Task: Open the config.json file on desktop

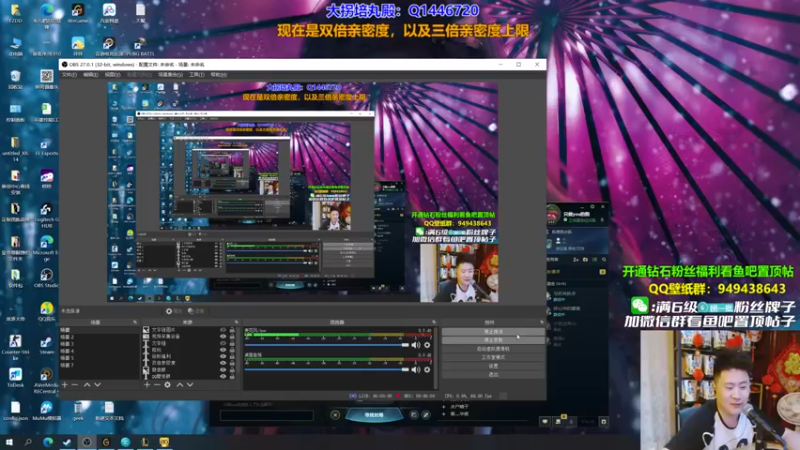Action: 15,411
